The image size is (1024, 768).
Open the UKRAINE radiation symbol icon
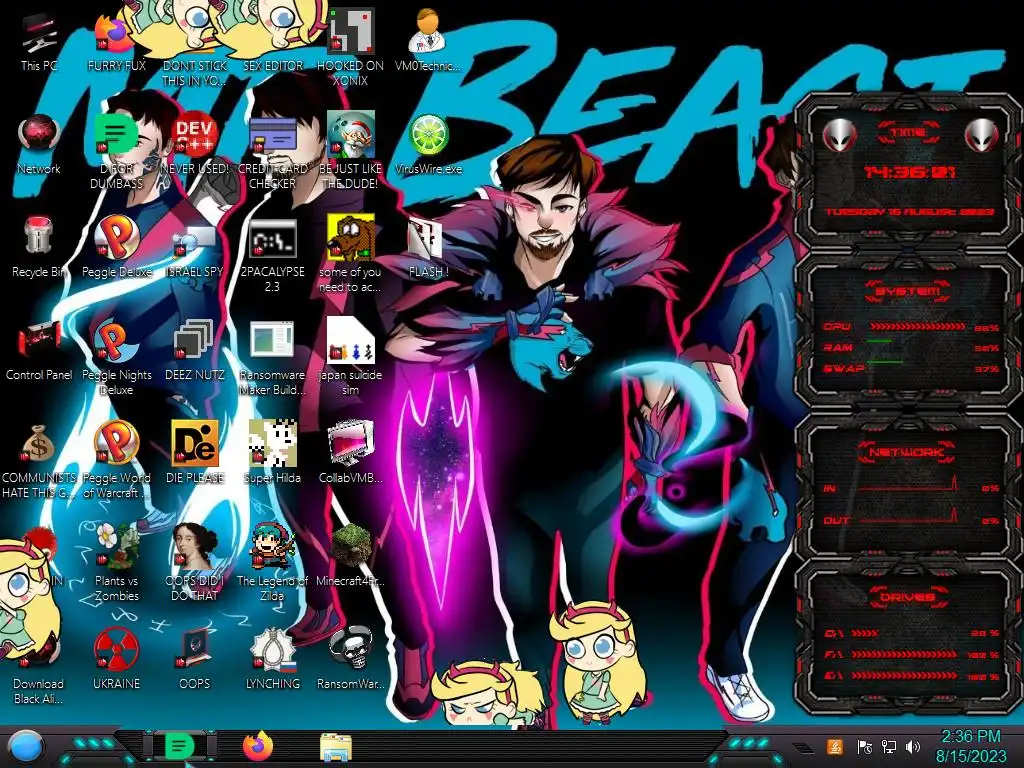tap(116, 649)
